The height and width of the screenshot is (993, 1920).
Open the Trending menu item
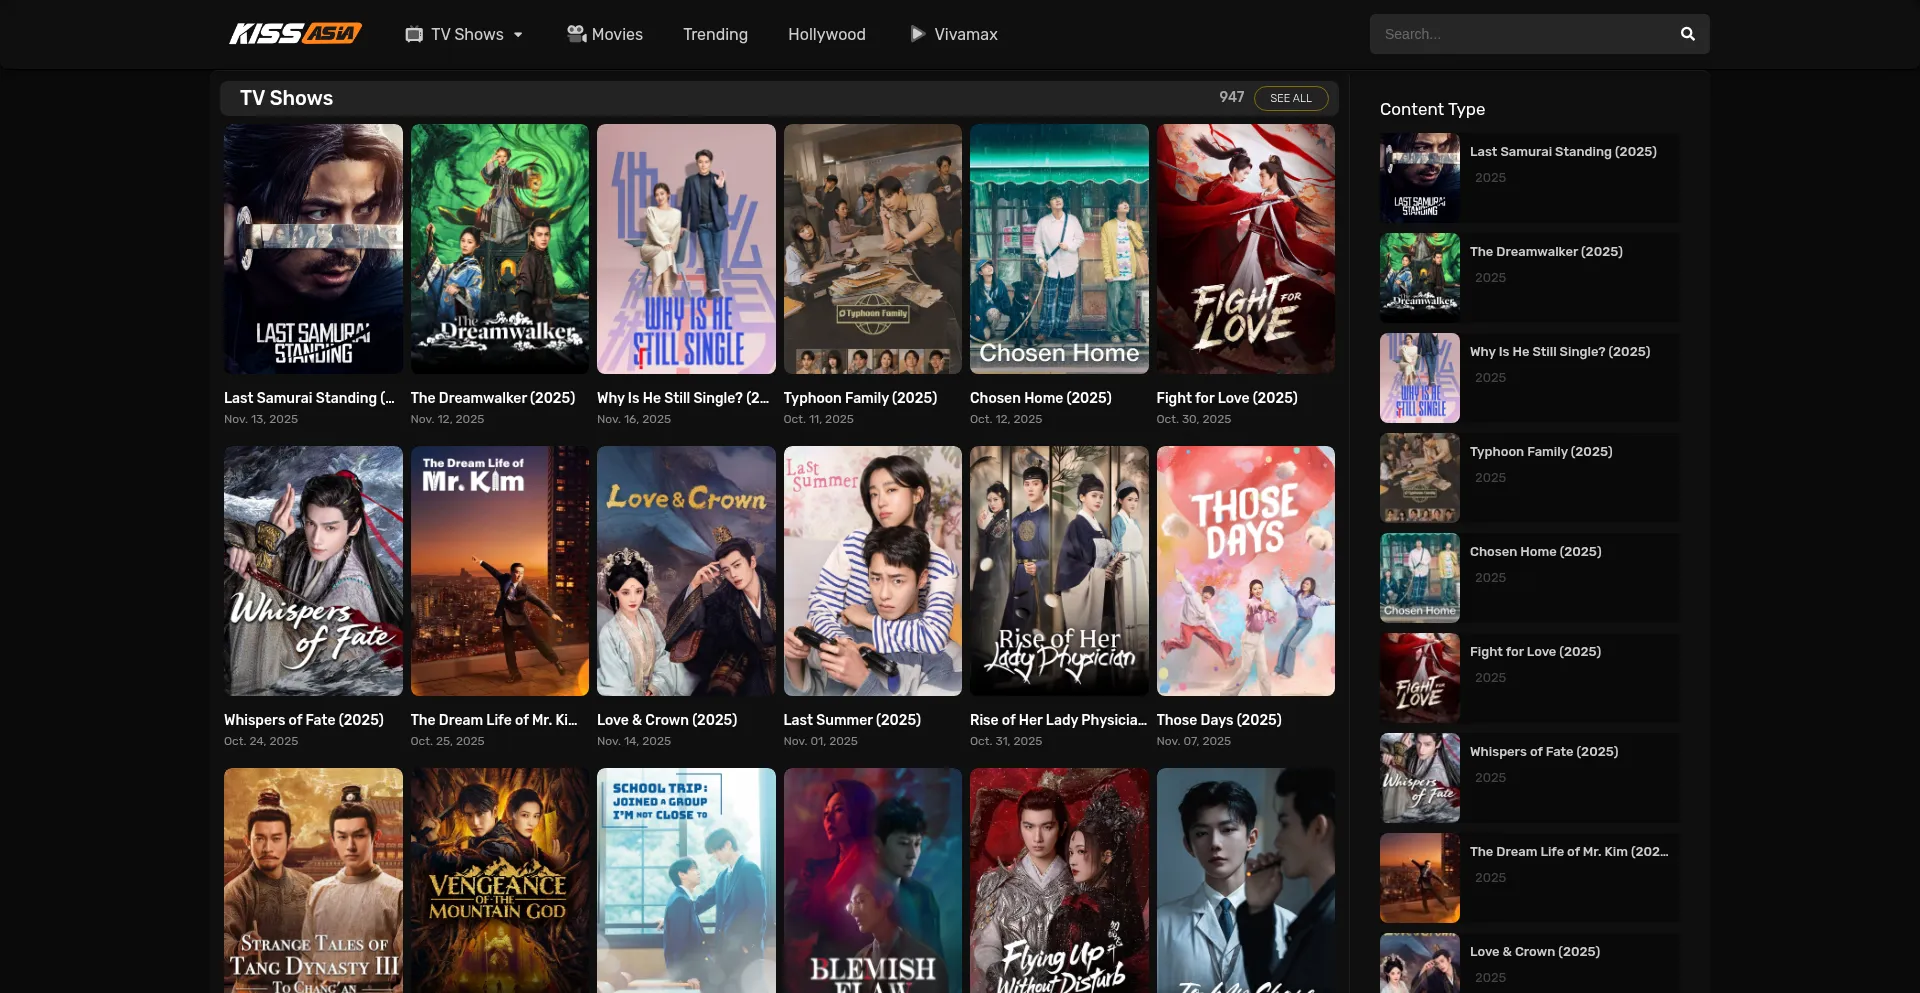tap(715, 34)
